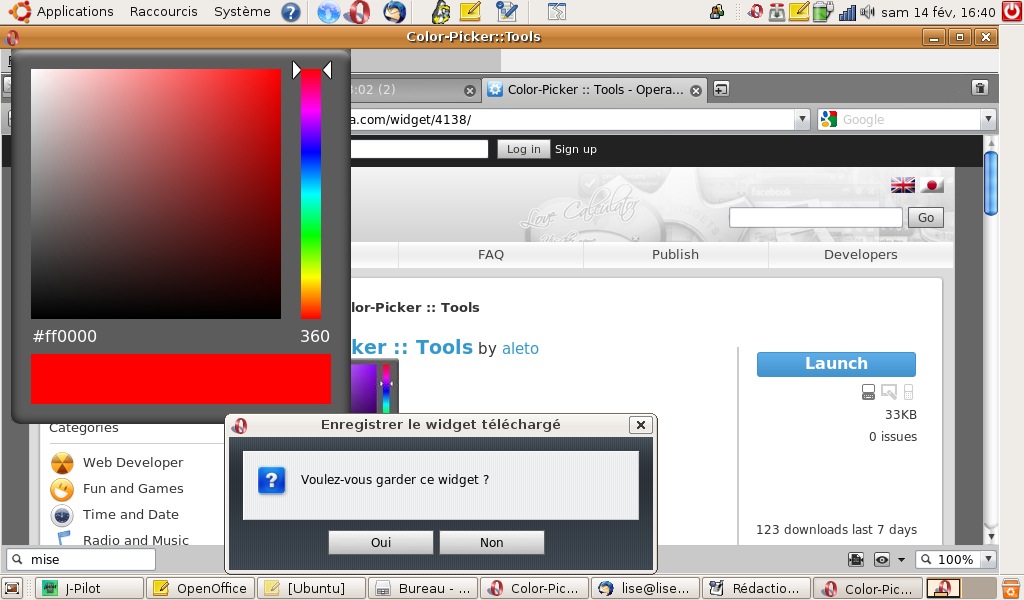Open the closed tabs trash icon
The image size is (1024, 600).
point(980,89)
